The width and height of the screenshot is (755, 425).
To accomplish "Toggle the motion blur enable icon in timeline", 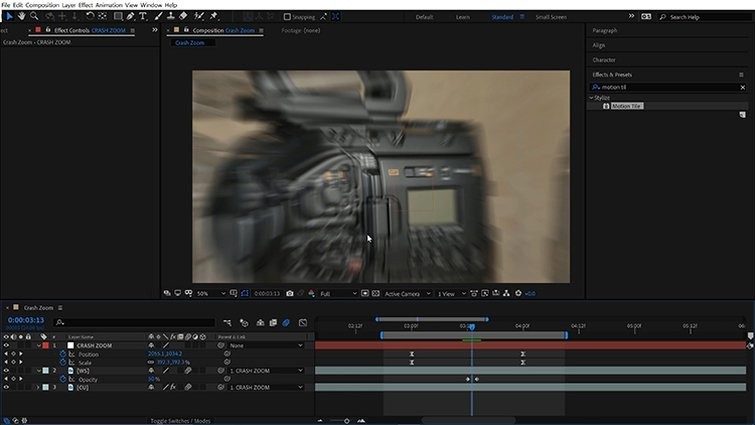I will point(286,322).
